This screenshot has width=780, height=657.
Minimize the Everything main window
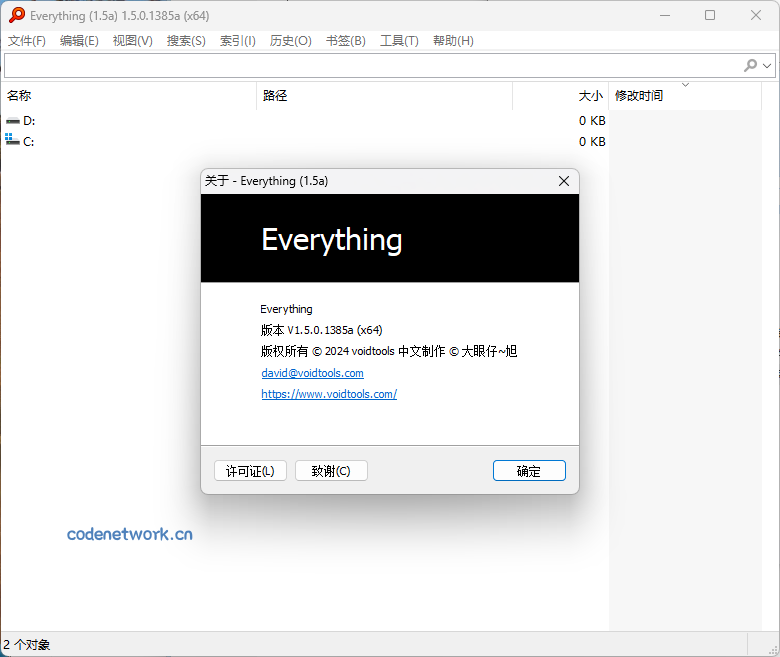(665, 15)
